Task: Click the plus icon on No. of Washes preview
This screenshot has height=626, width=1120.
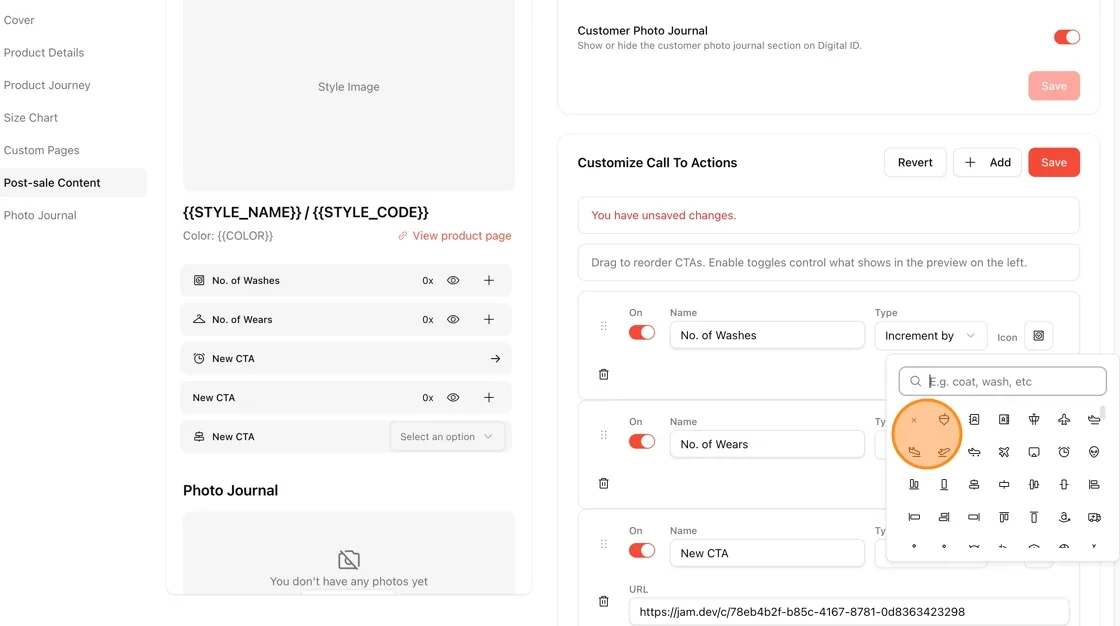Action: coord(489,281)
